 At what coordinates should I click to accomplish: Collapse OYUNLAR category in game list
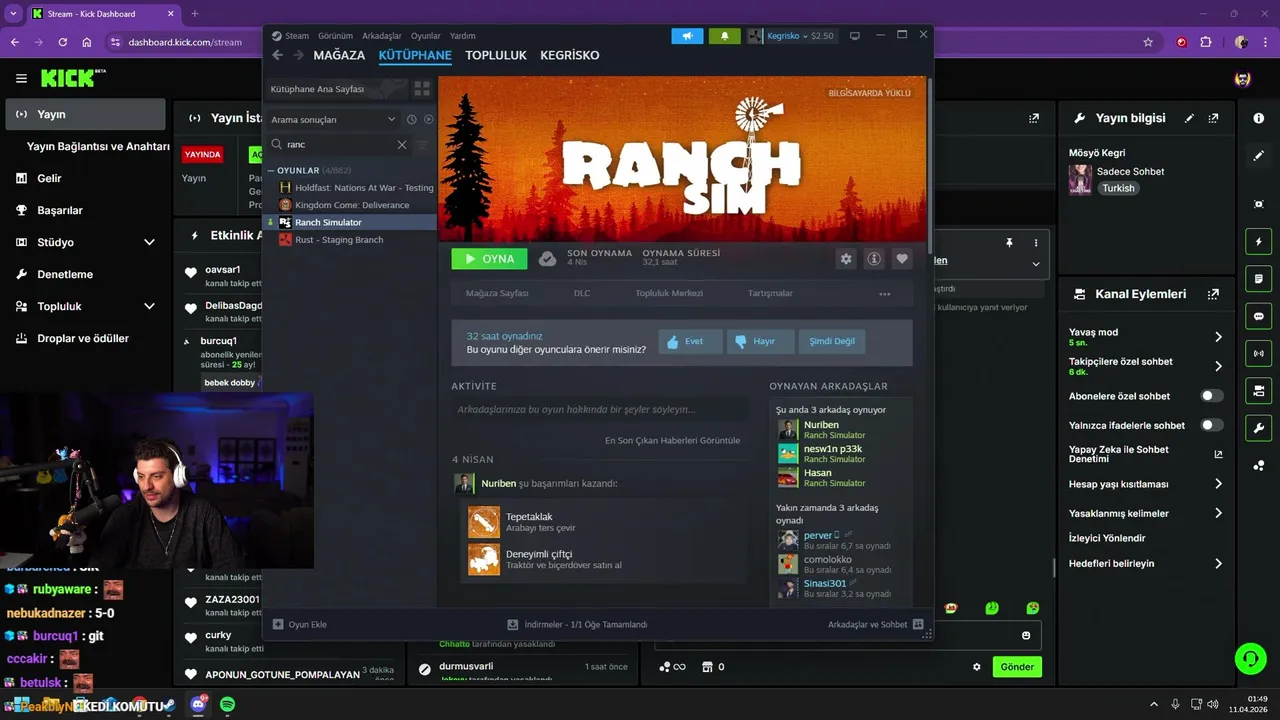(x=270, y=171)
